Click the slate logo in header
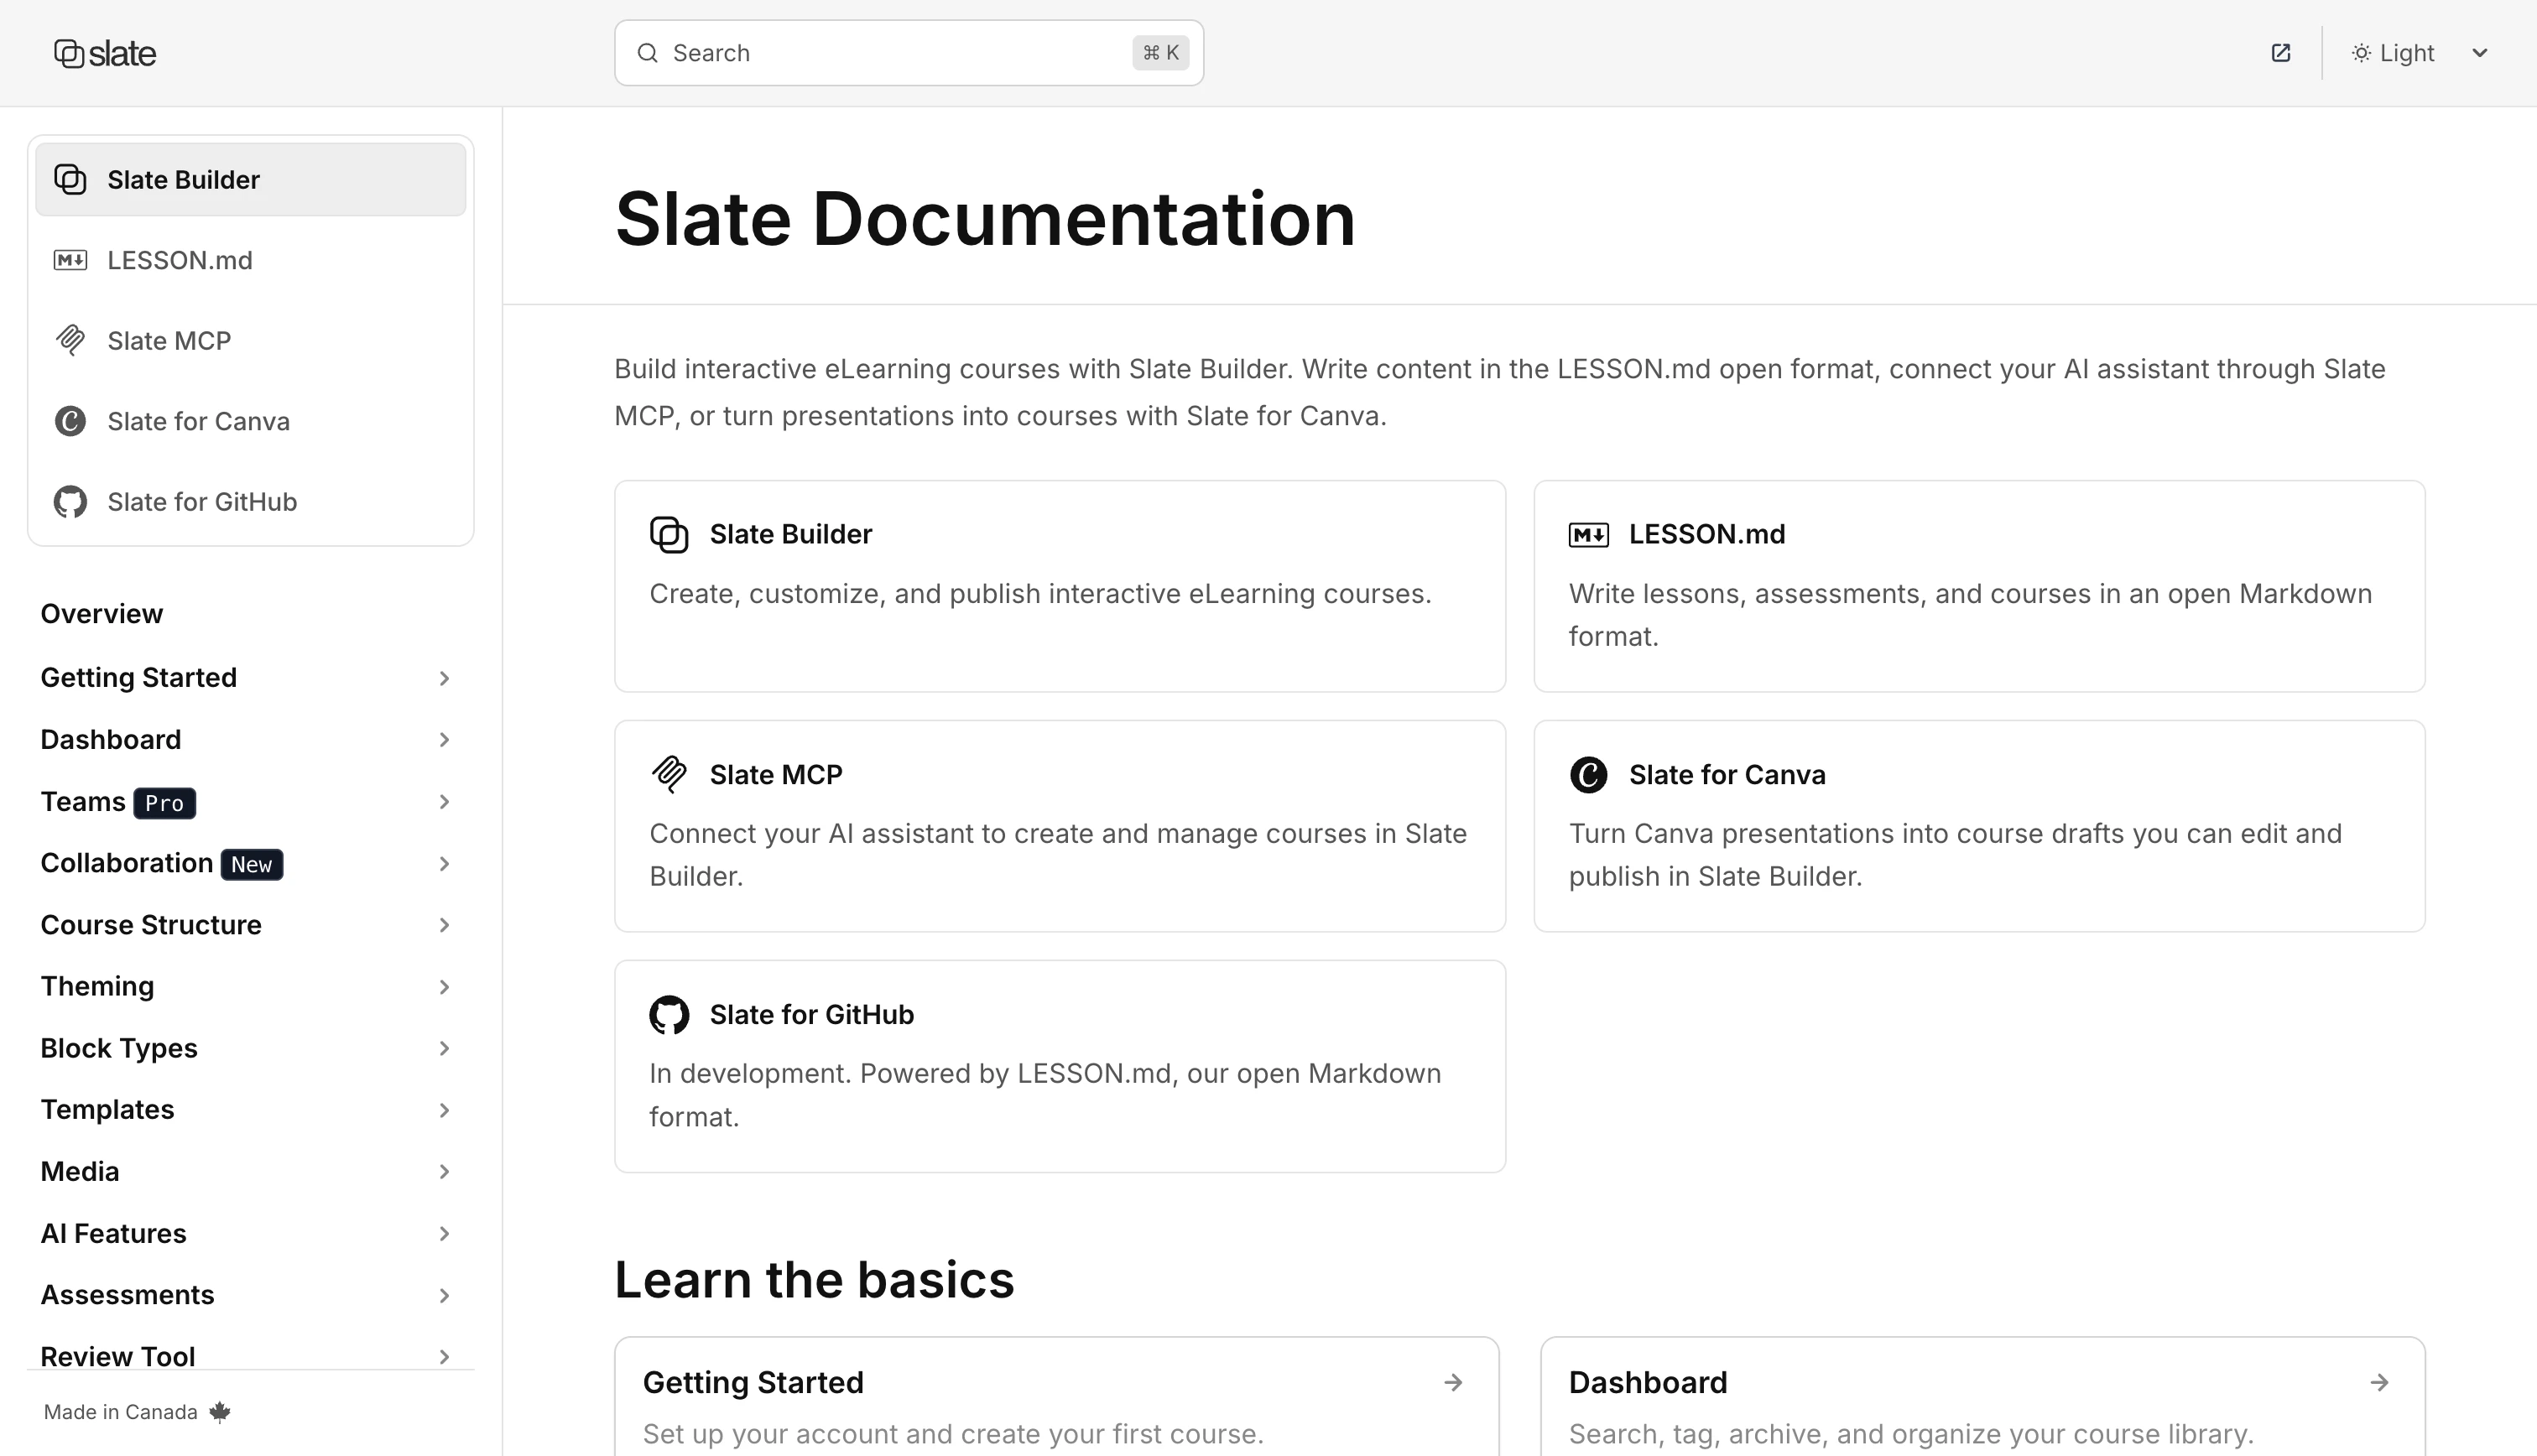 [105, 53]
